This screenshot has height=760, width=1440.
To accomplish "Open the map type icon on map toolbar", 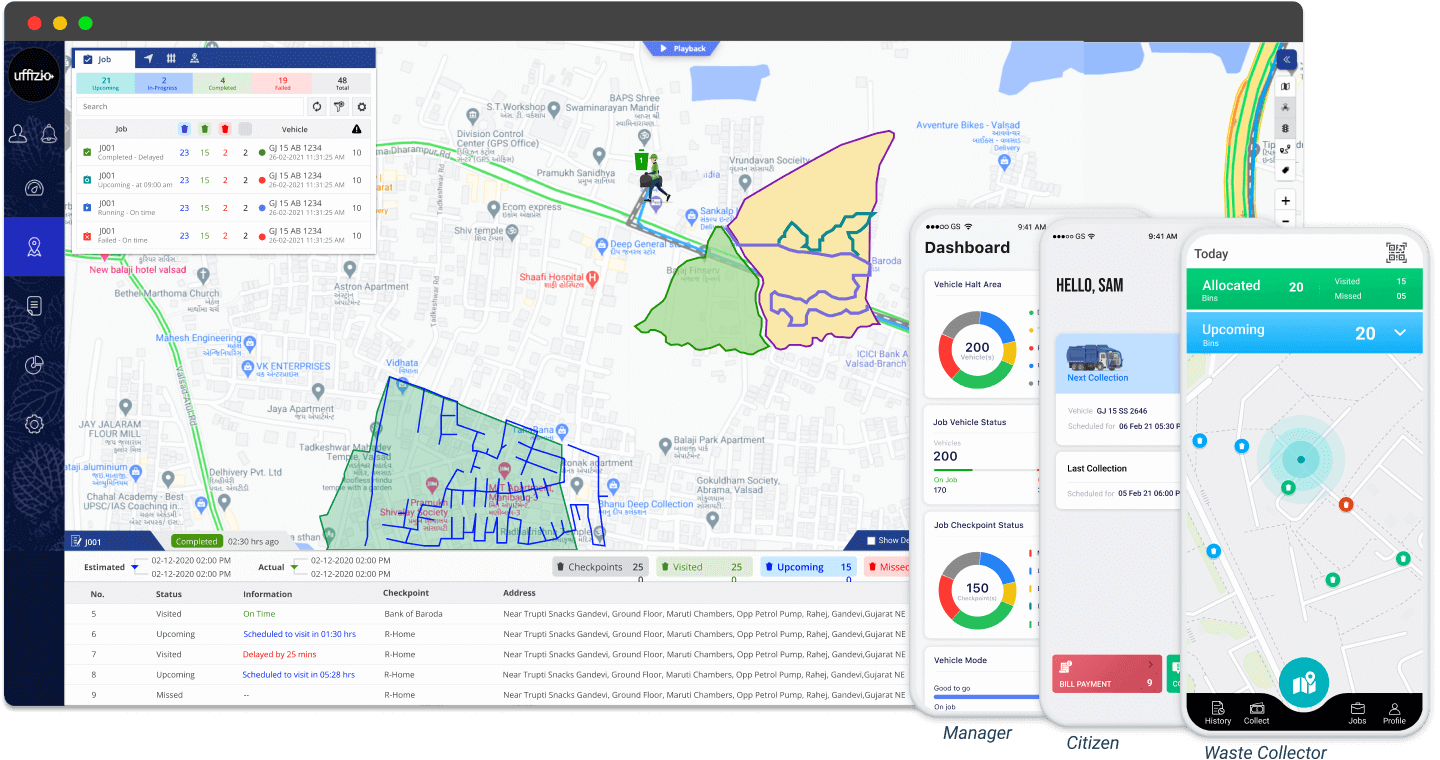I will coord(1286,86).
